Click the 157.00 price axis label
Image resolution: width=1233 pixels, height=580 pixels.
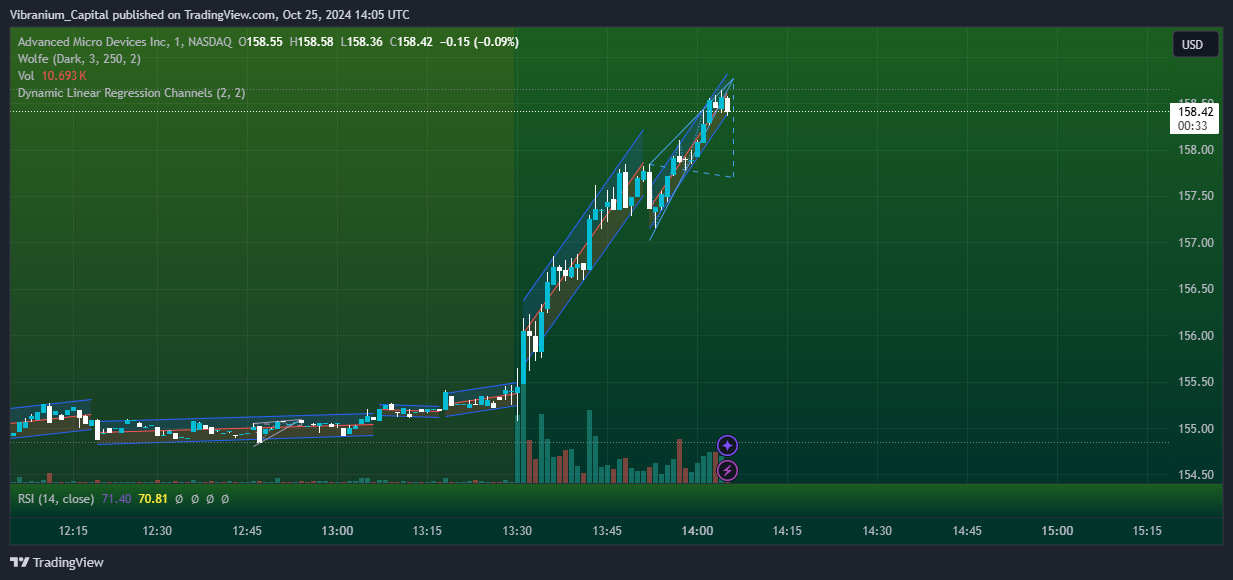point(1195,243)
